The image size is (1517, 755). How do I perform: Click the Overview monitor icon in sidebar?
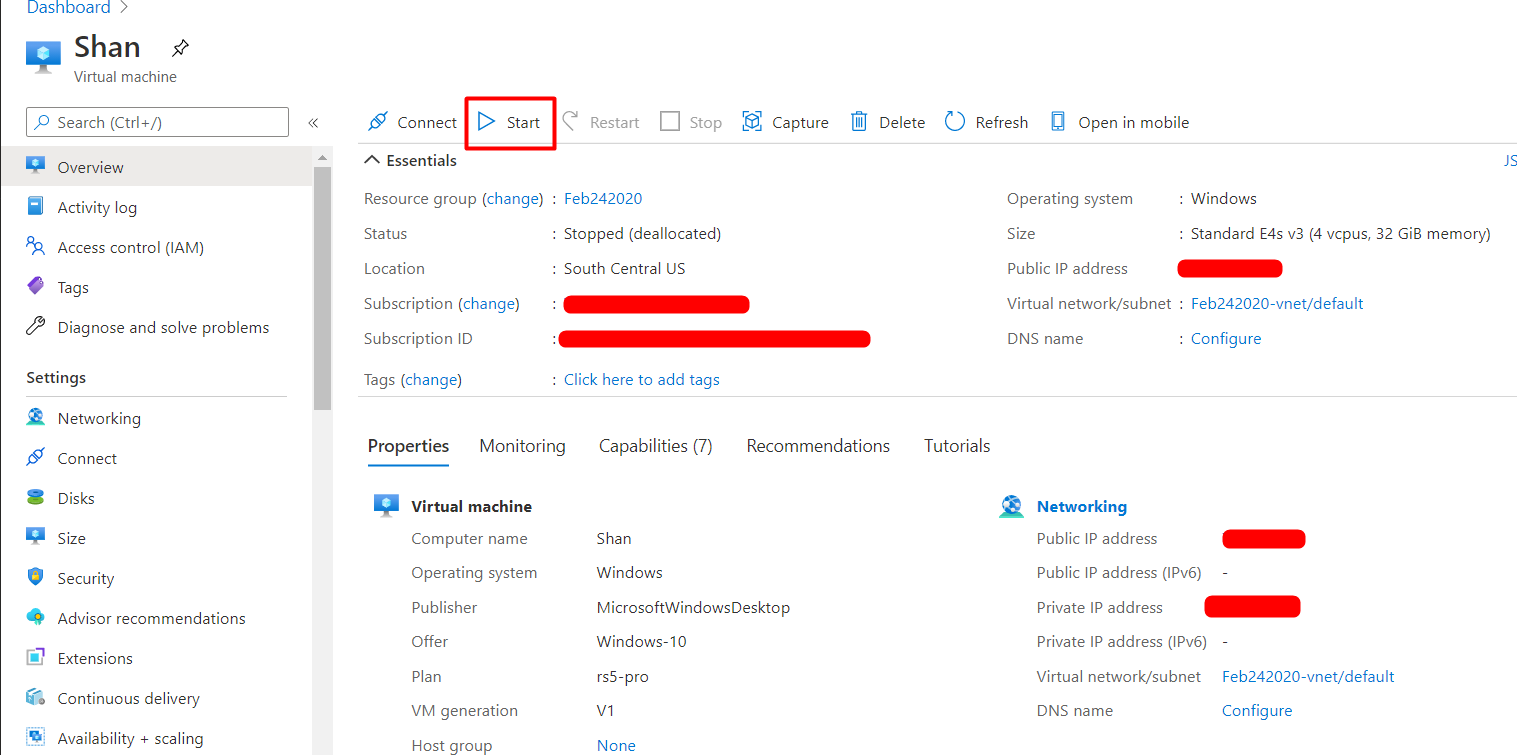(36, 166)
